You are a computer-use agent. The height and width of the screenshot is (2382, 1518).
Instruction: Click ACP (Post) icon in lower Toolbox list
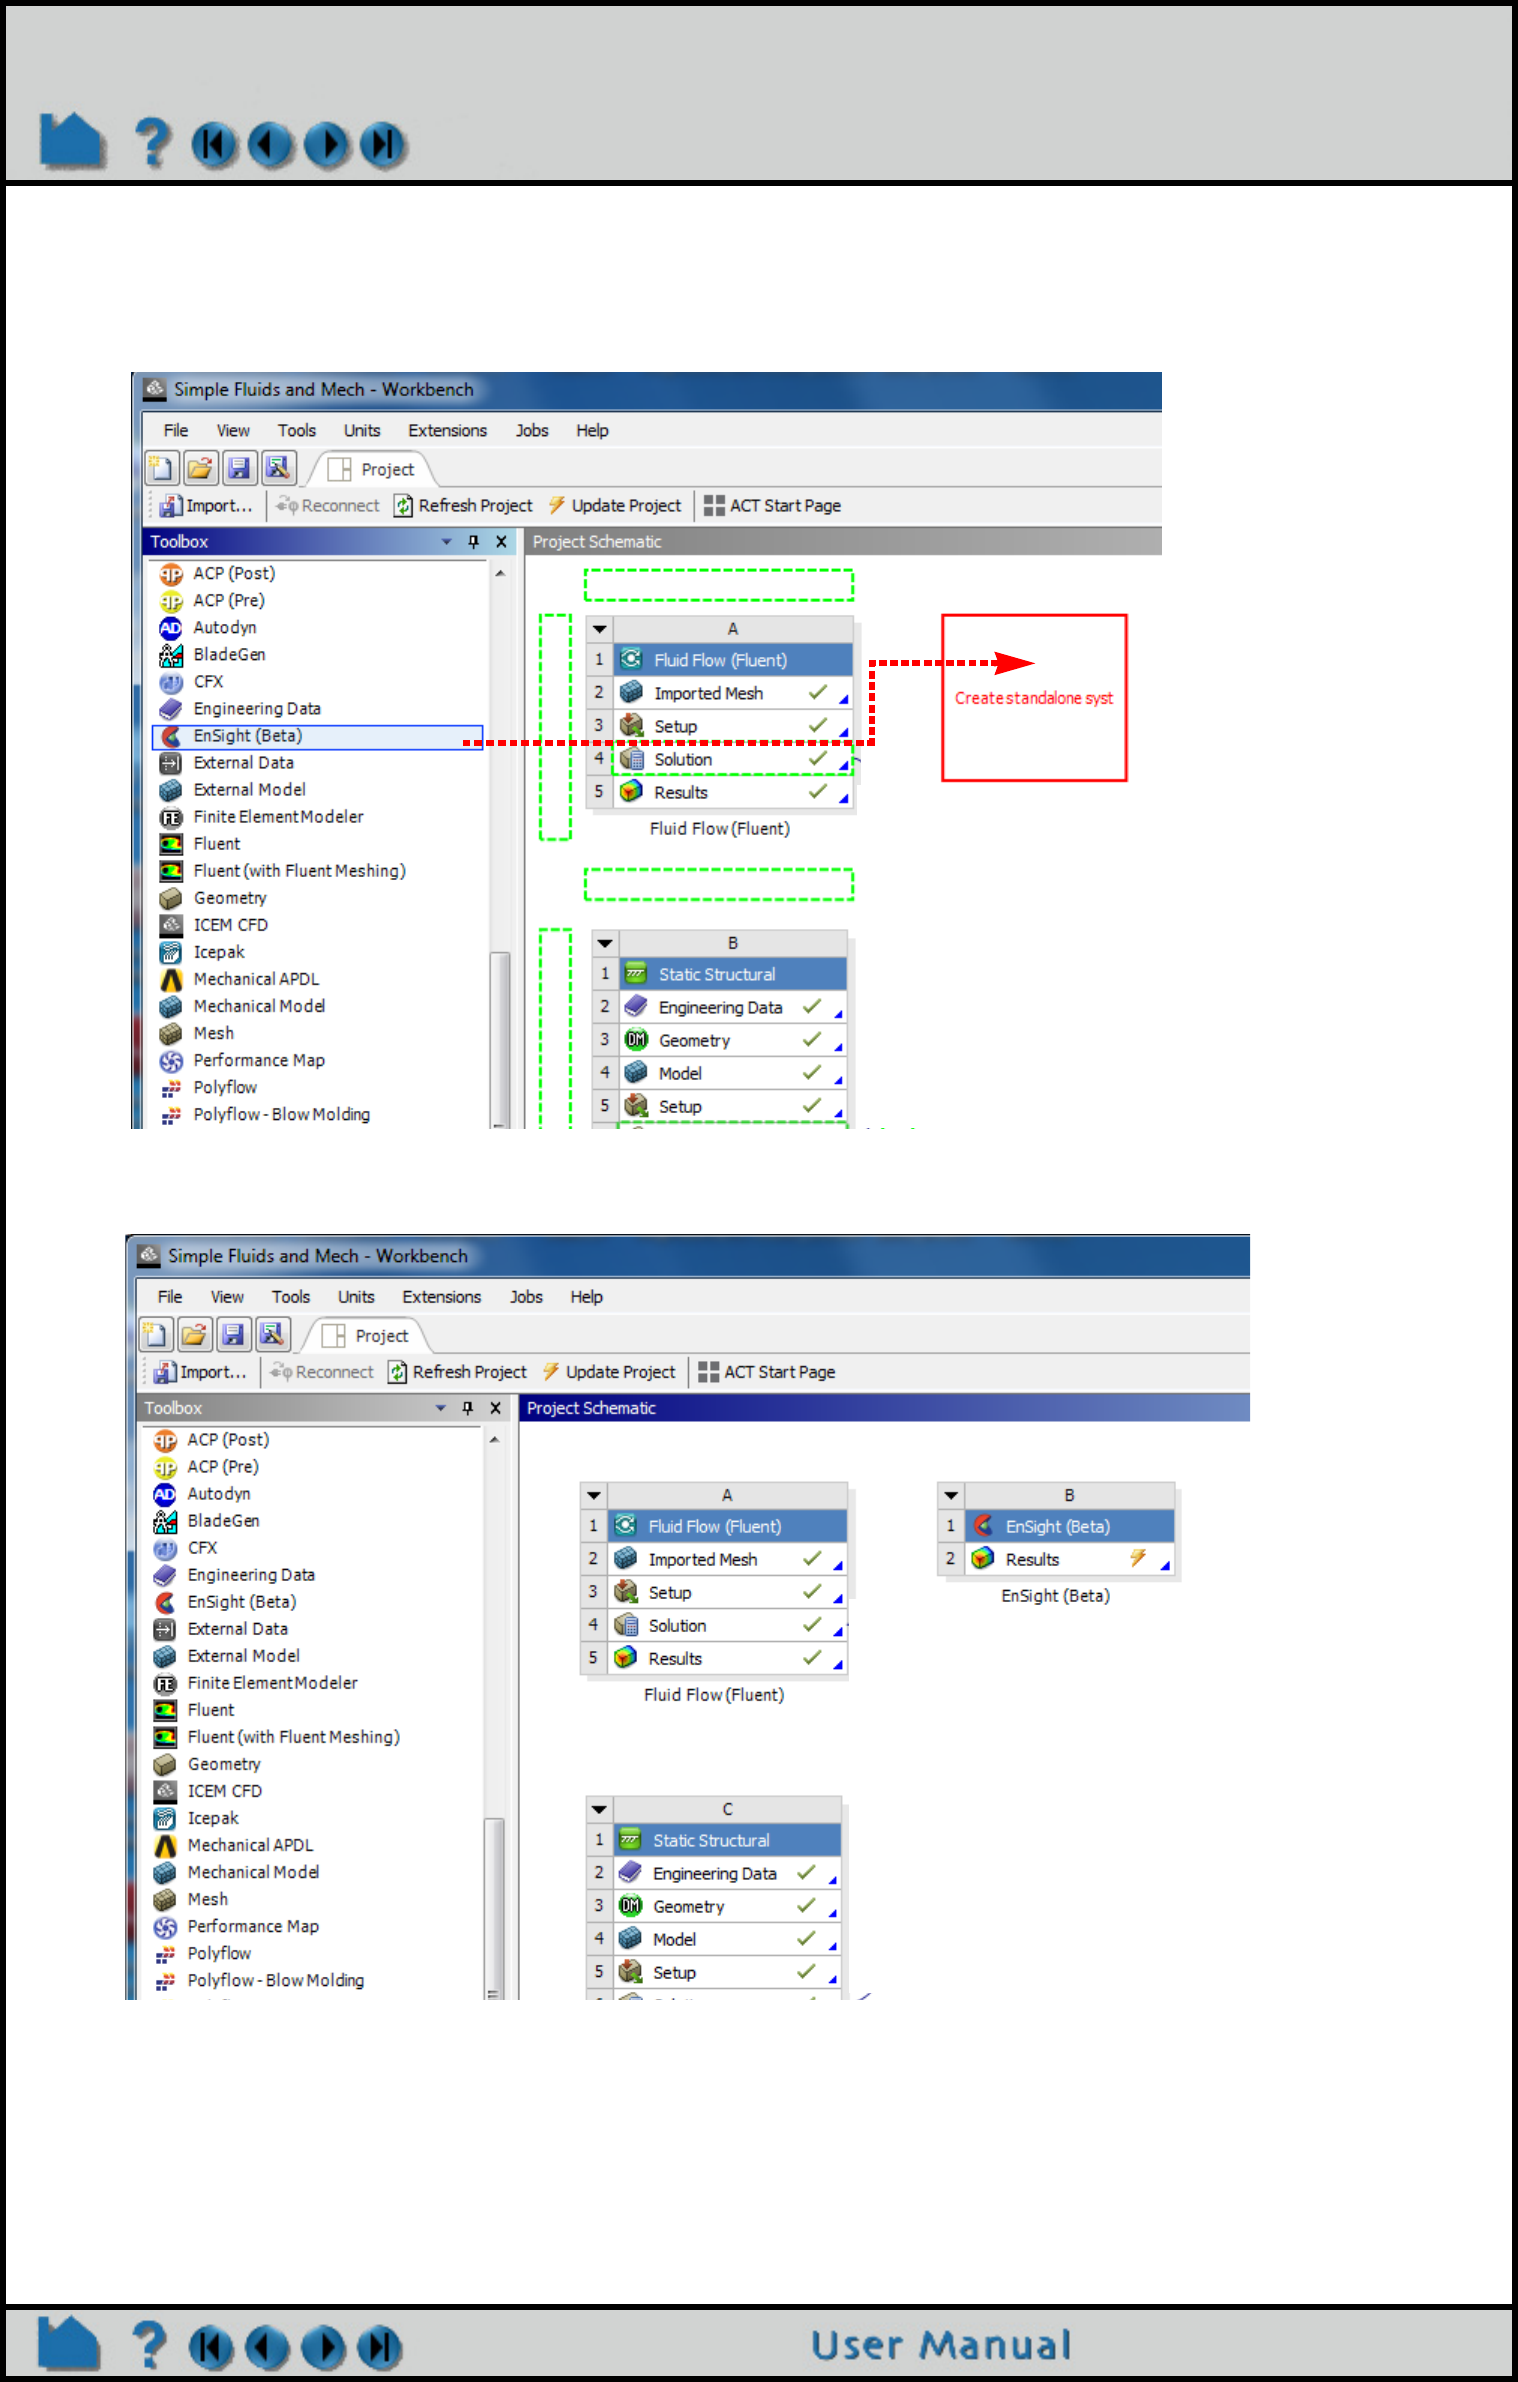click(x=165, y=1440)
